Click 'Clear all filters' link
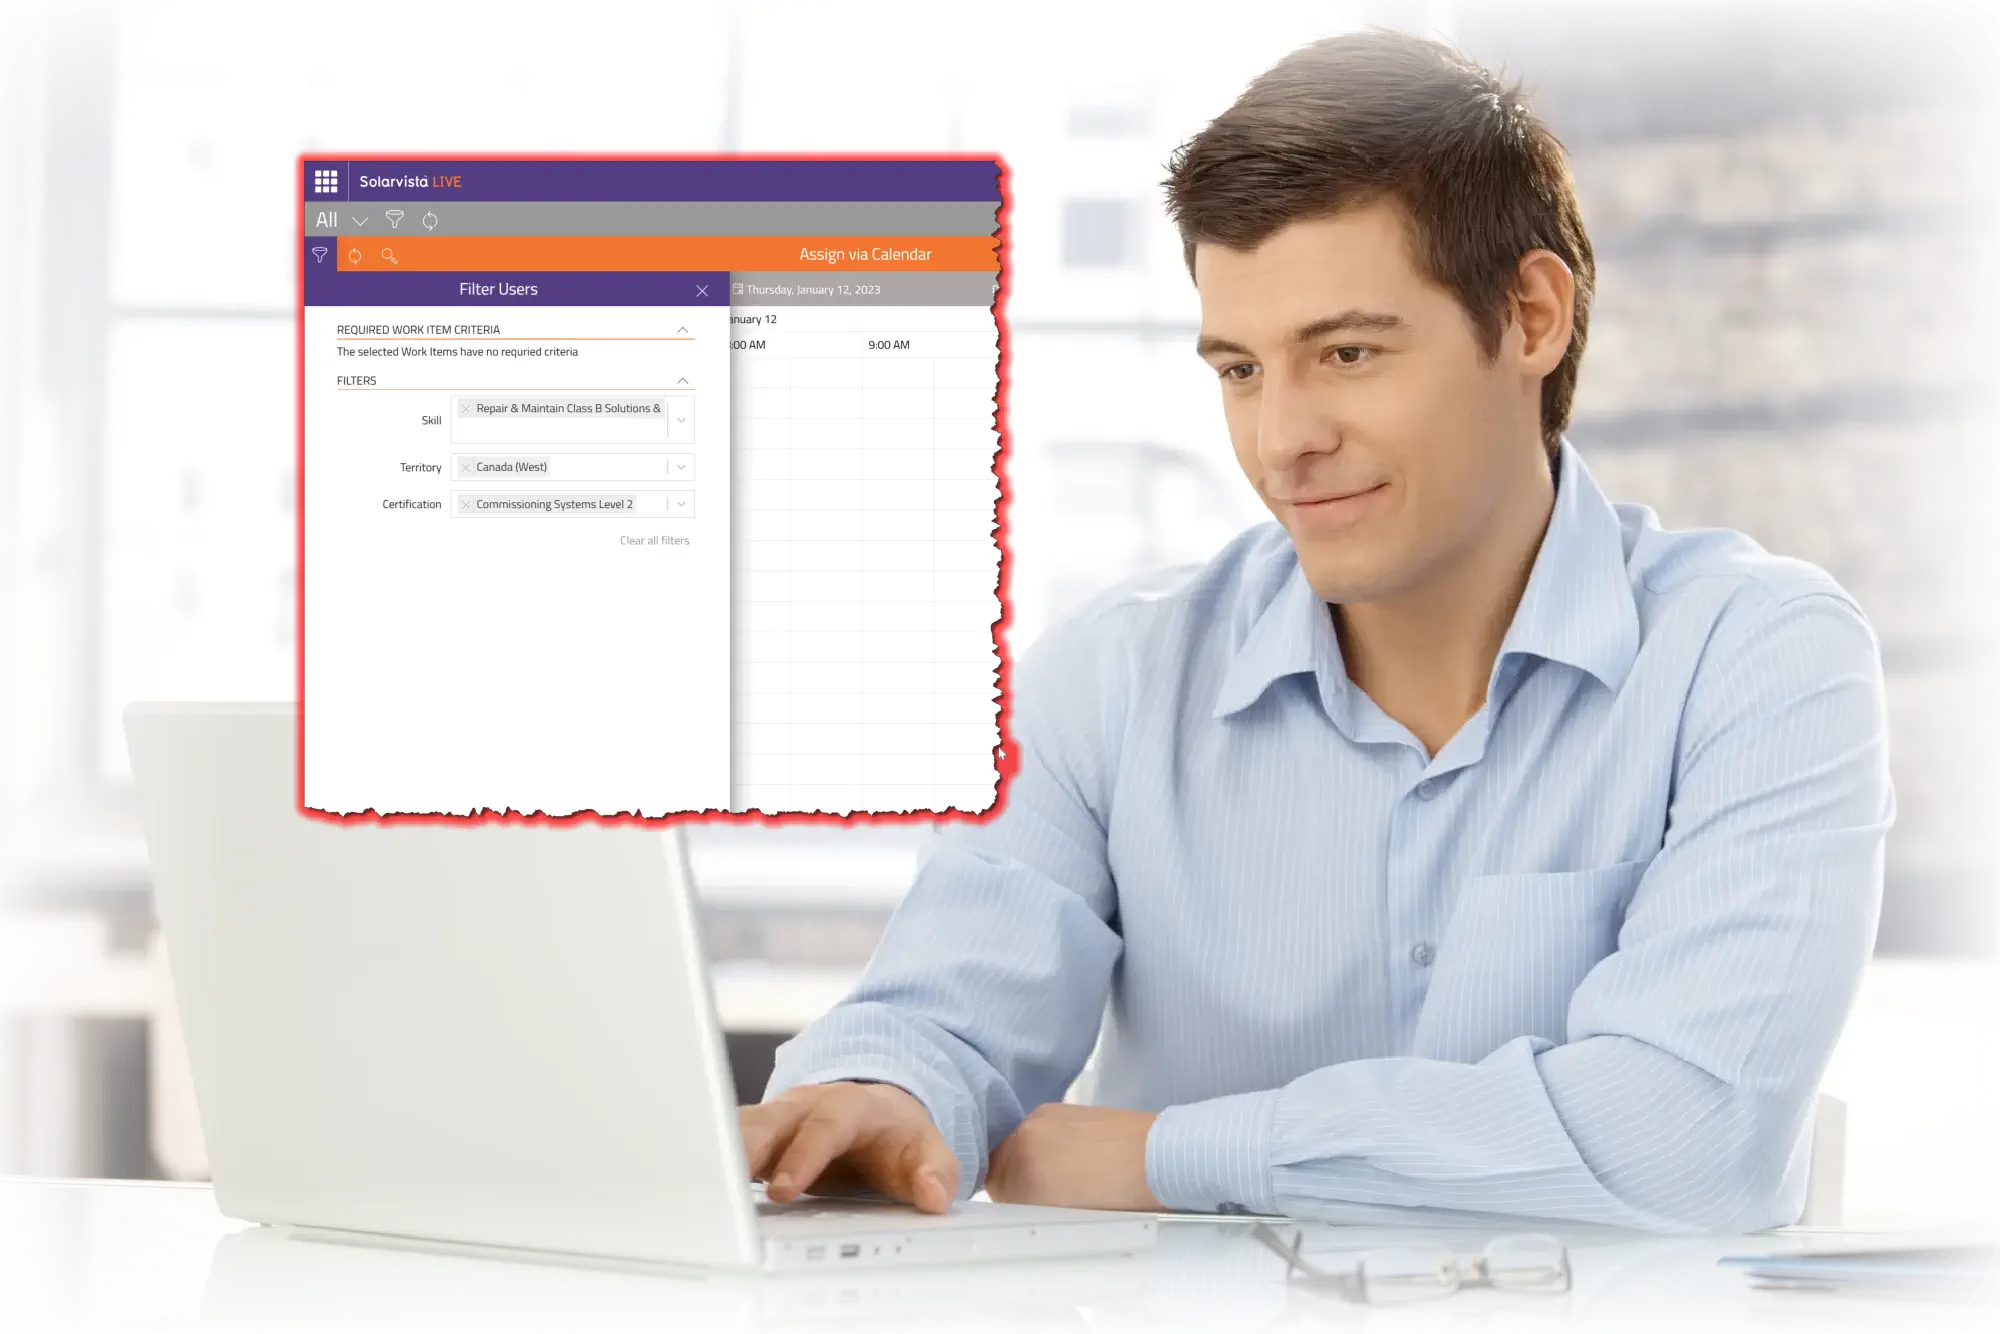2000x1334 pixels. (x=655, y=539)
